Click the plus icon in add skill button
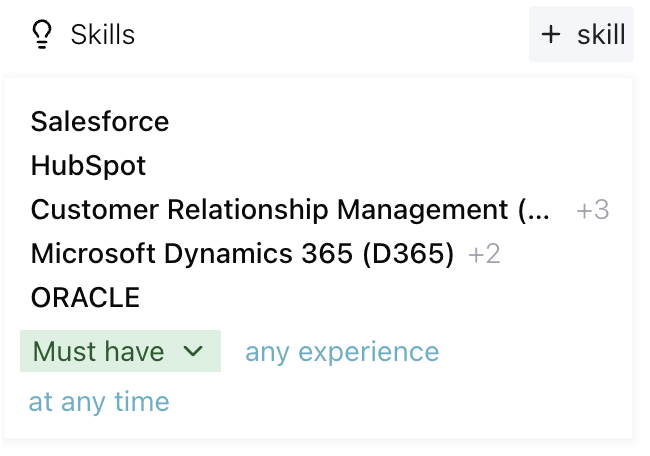 click(551, 35)
